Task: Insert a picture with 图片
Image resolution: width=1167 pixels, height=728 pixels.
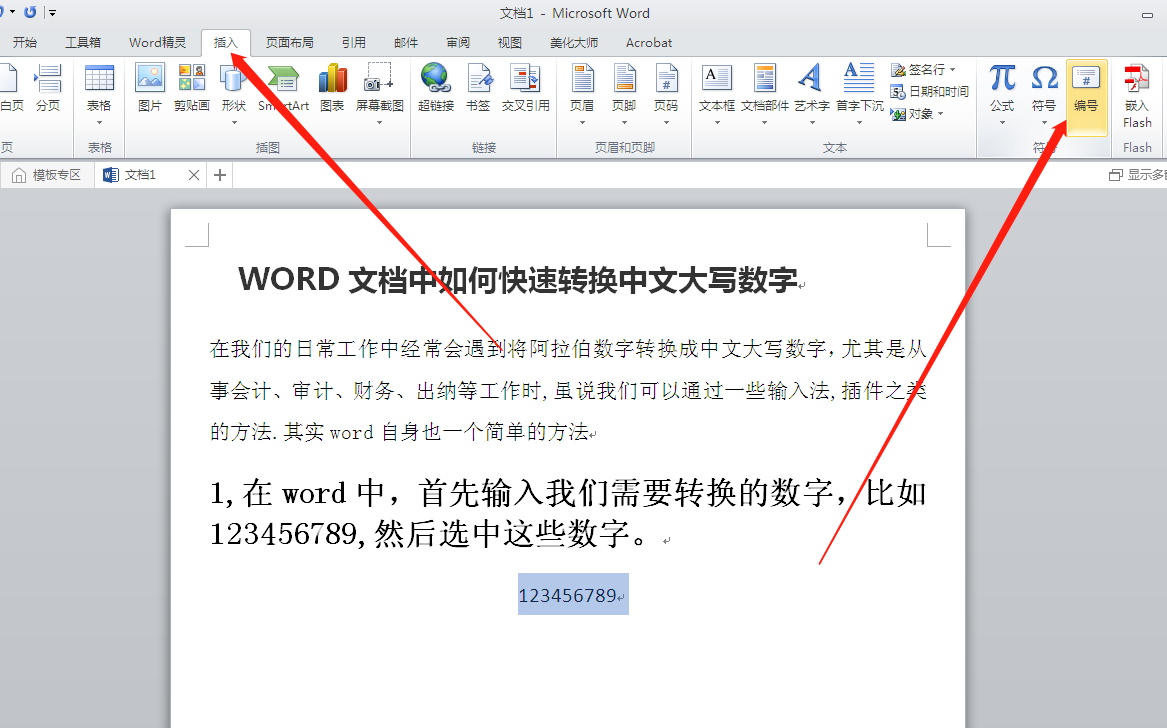Action: [x=150, y=89]
